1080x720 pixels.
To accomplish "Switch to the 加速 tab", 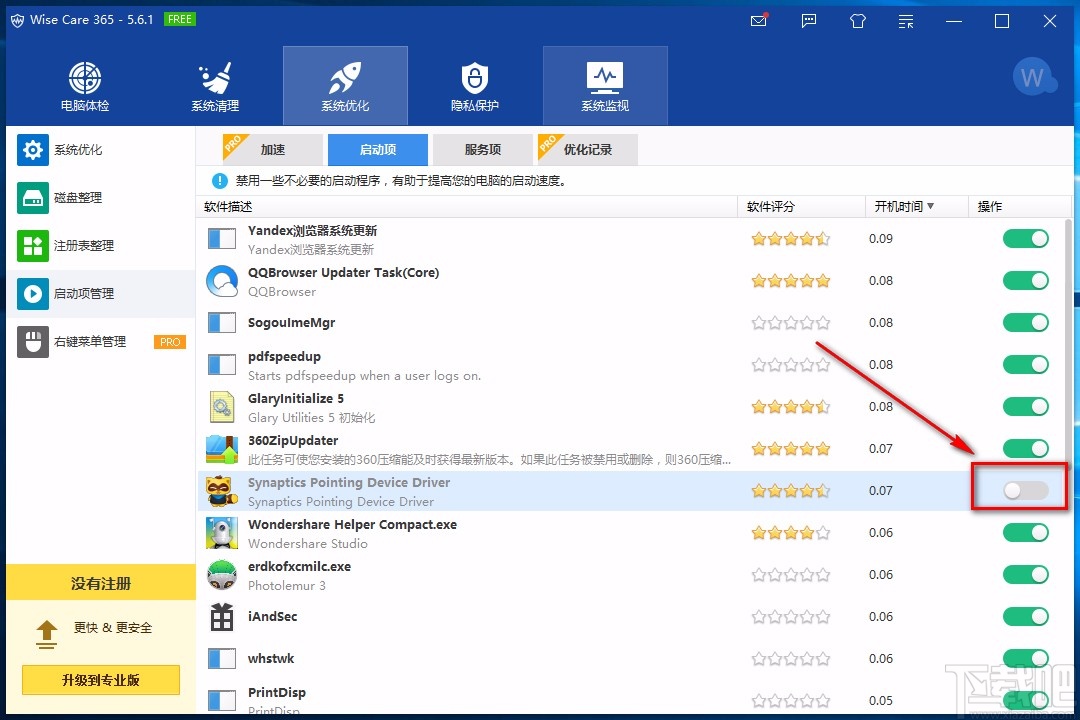I will coord(273,150).
